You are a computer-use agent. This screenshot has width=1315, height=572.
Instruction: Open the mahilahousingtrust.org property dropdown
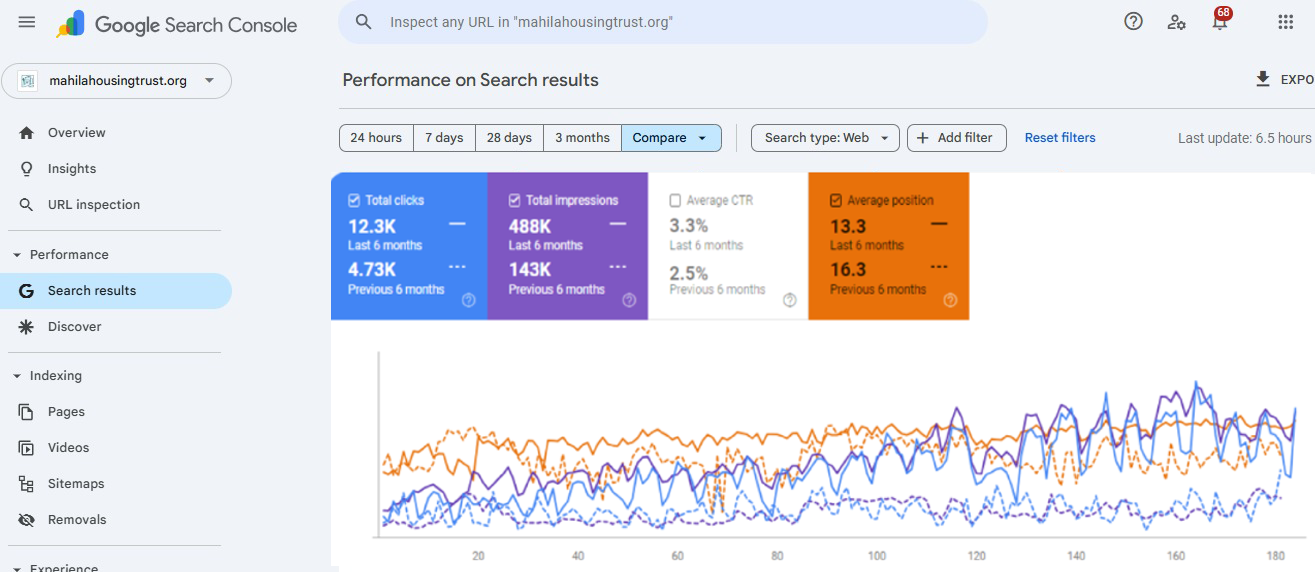(x=116, y=81)
